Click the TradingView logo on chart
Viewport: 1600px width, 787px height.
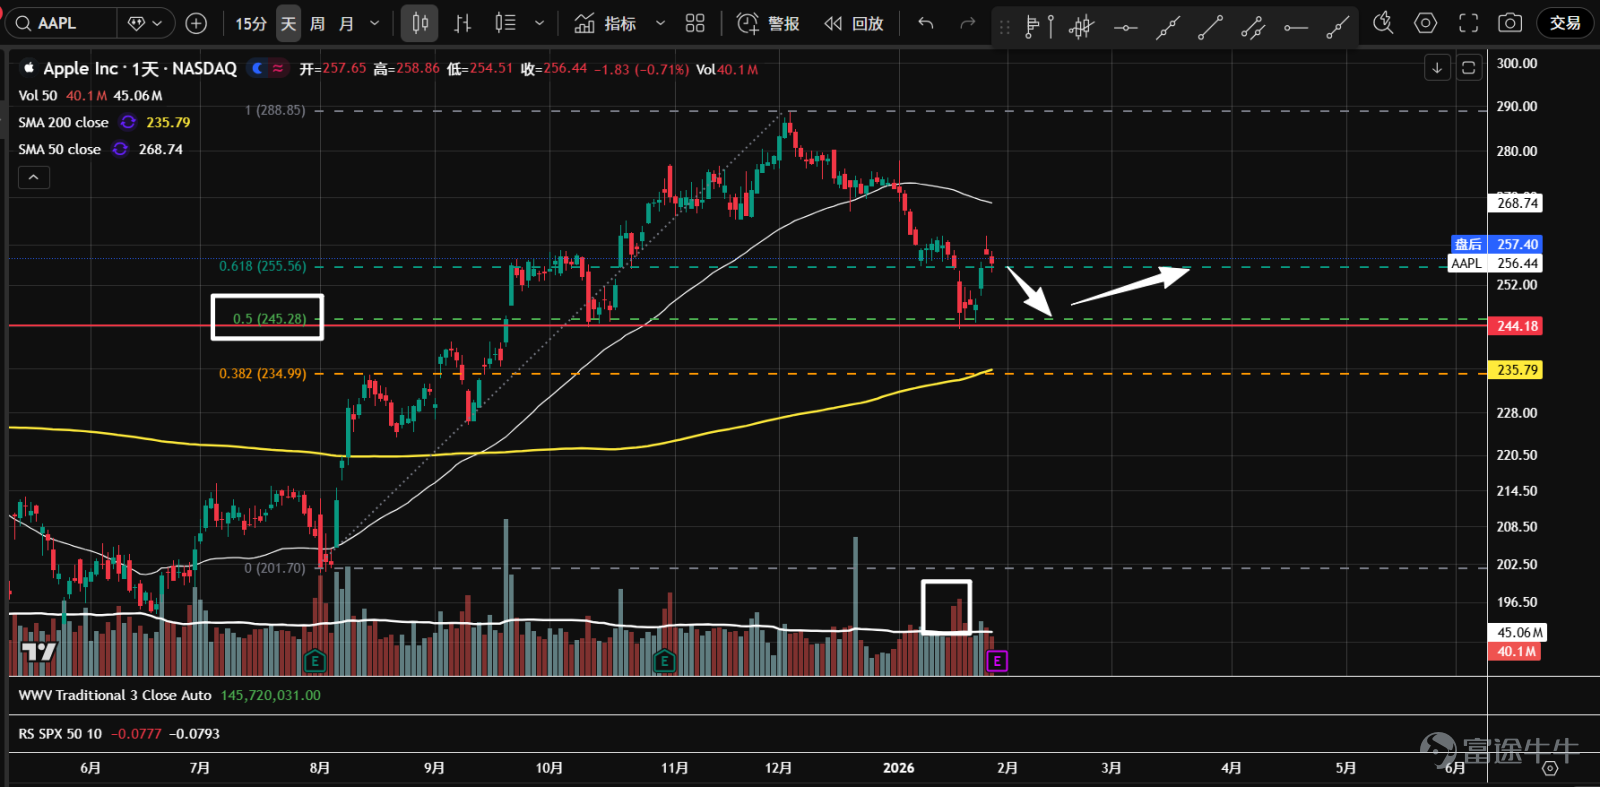click(x=39, y=652)
